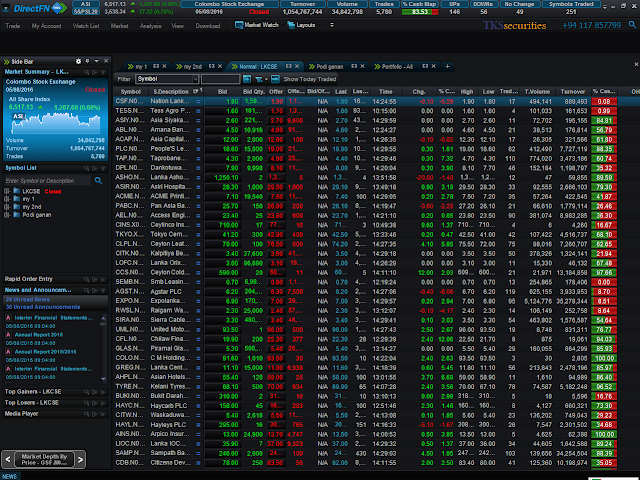
Task: Open the toolbar overflow options next to Layouts
Action: (332, 25)
